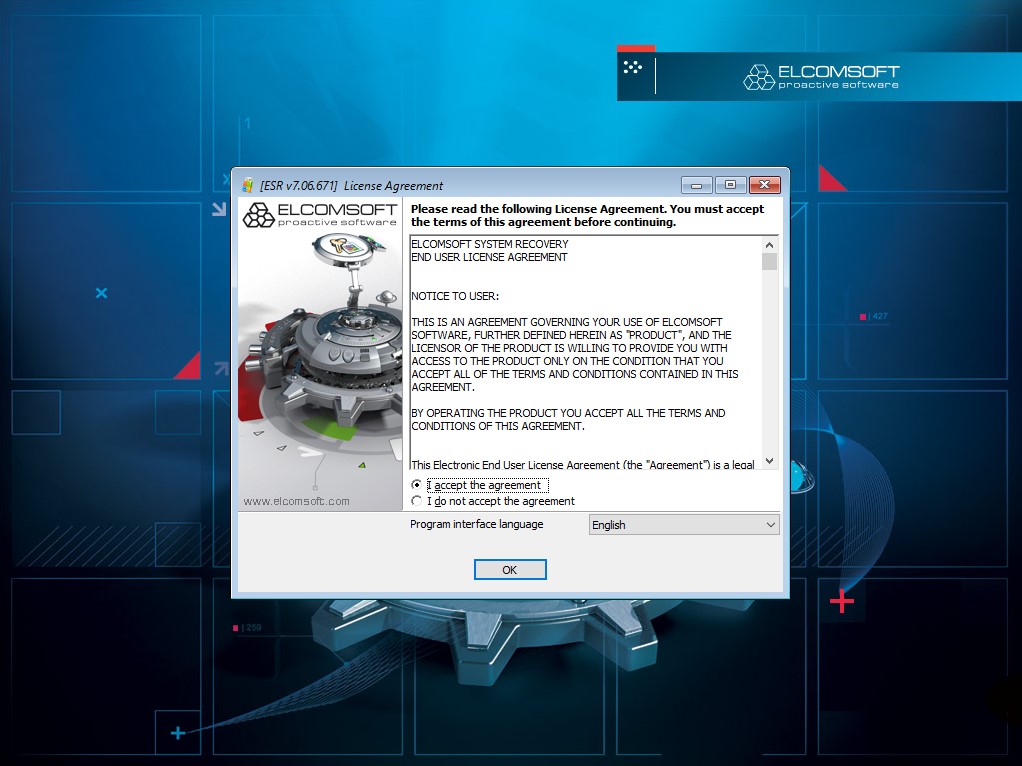Click the blue X mark on the background
Screen dimensions: 1022x766
(x=101, y=293)
